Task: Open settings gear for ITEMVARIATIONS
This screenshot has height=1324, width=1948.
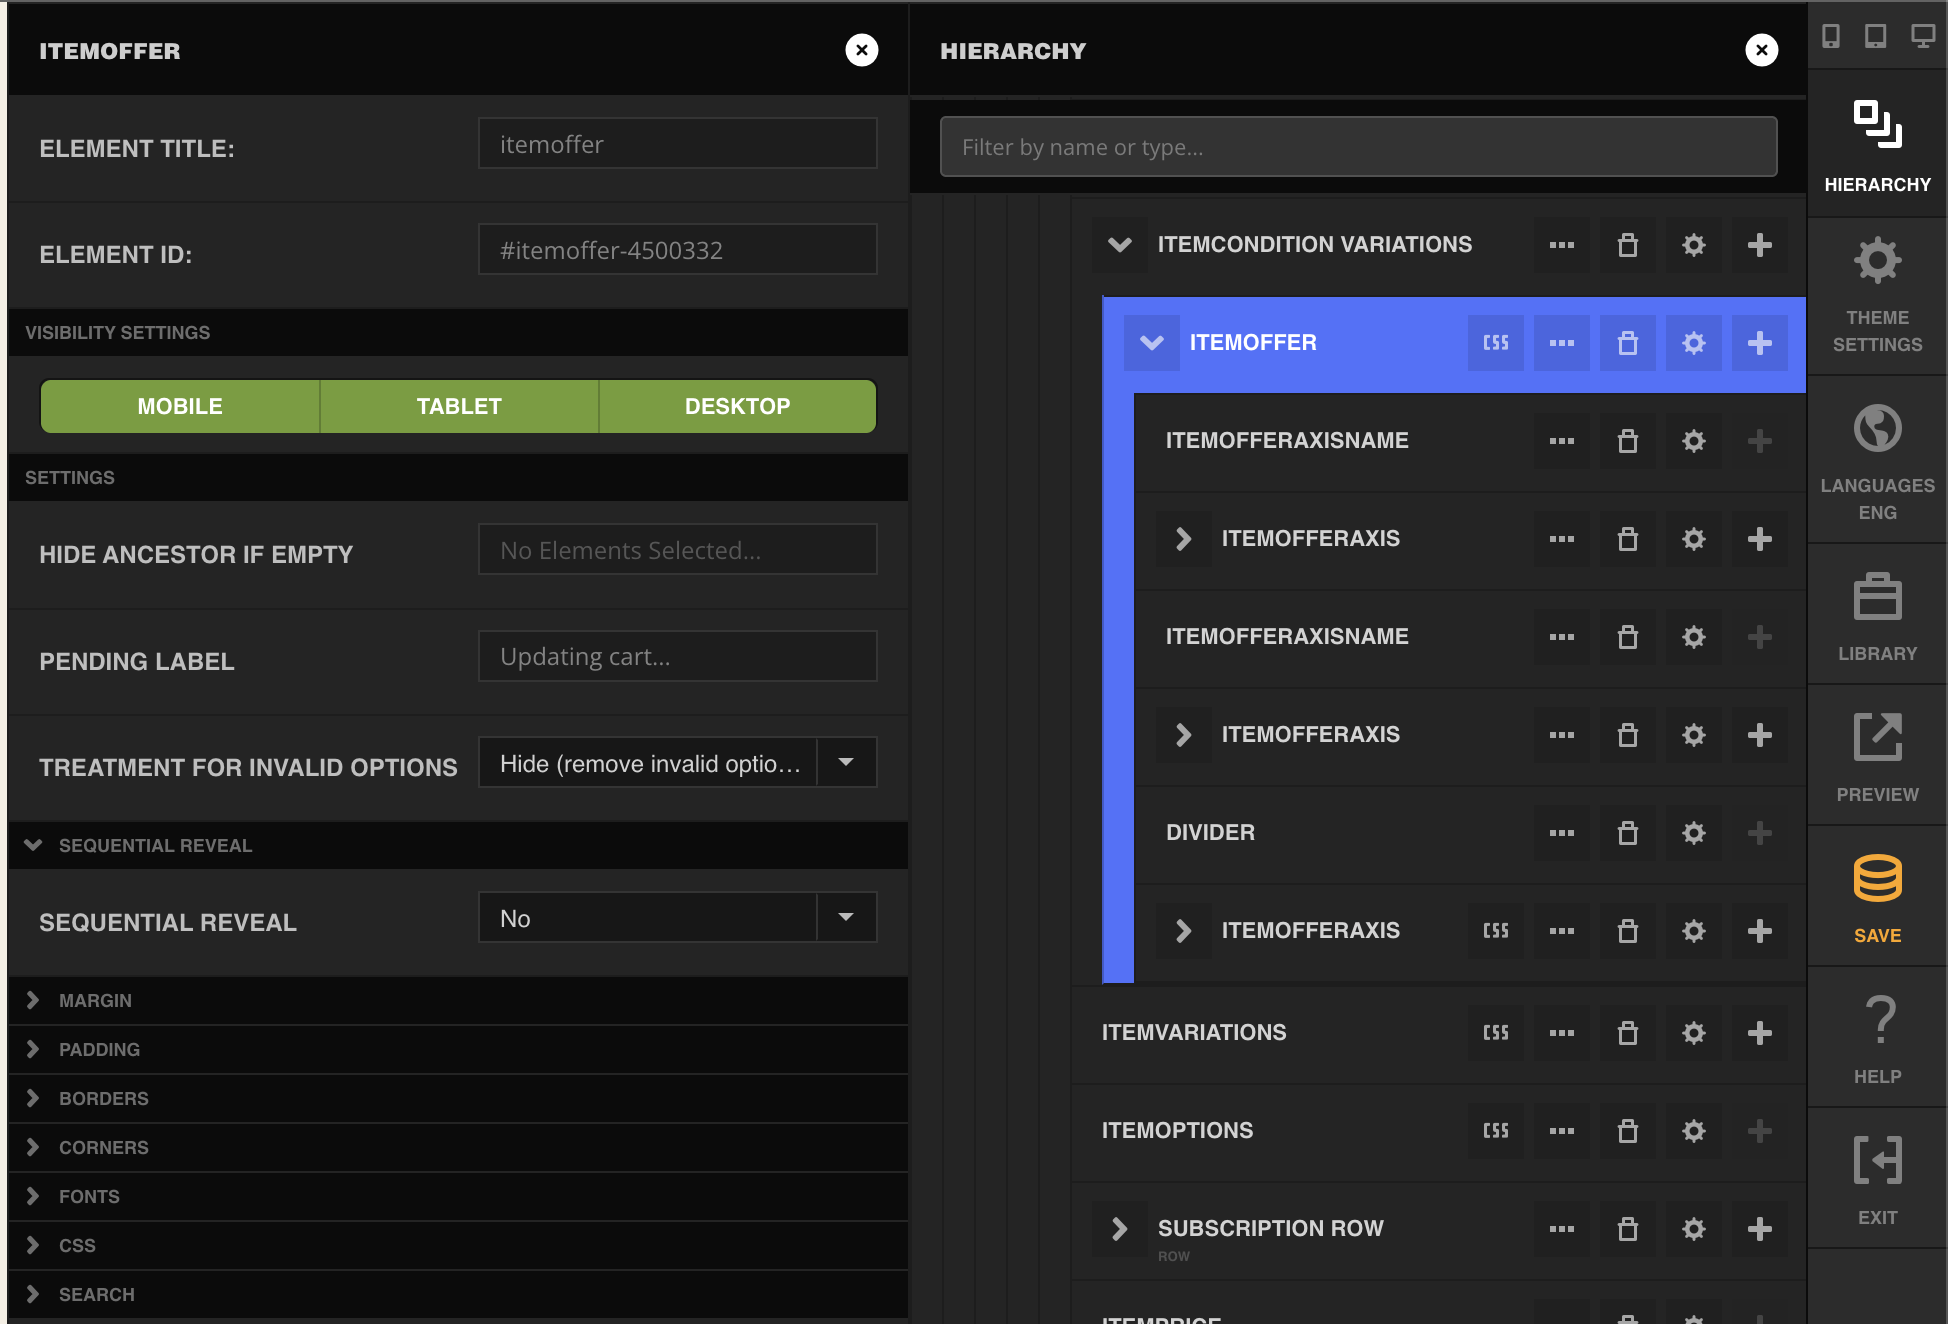Action: point(1693,1033)
